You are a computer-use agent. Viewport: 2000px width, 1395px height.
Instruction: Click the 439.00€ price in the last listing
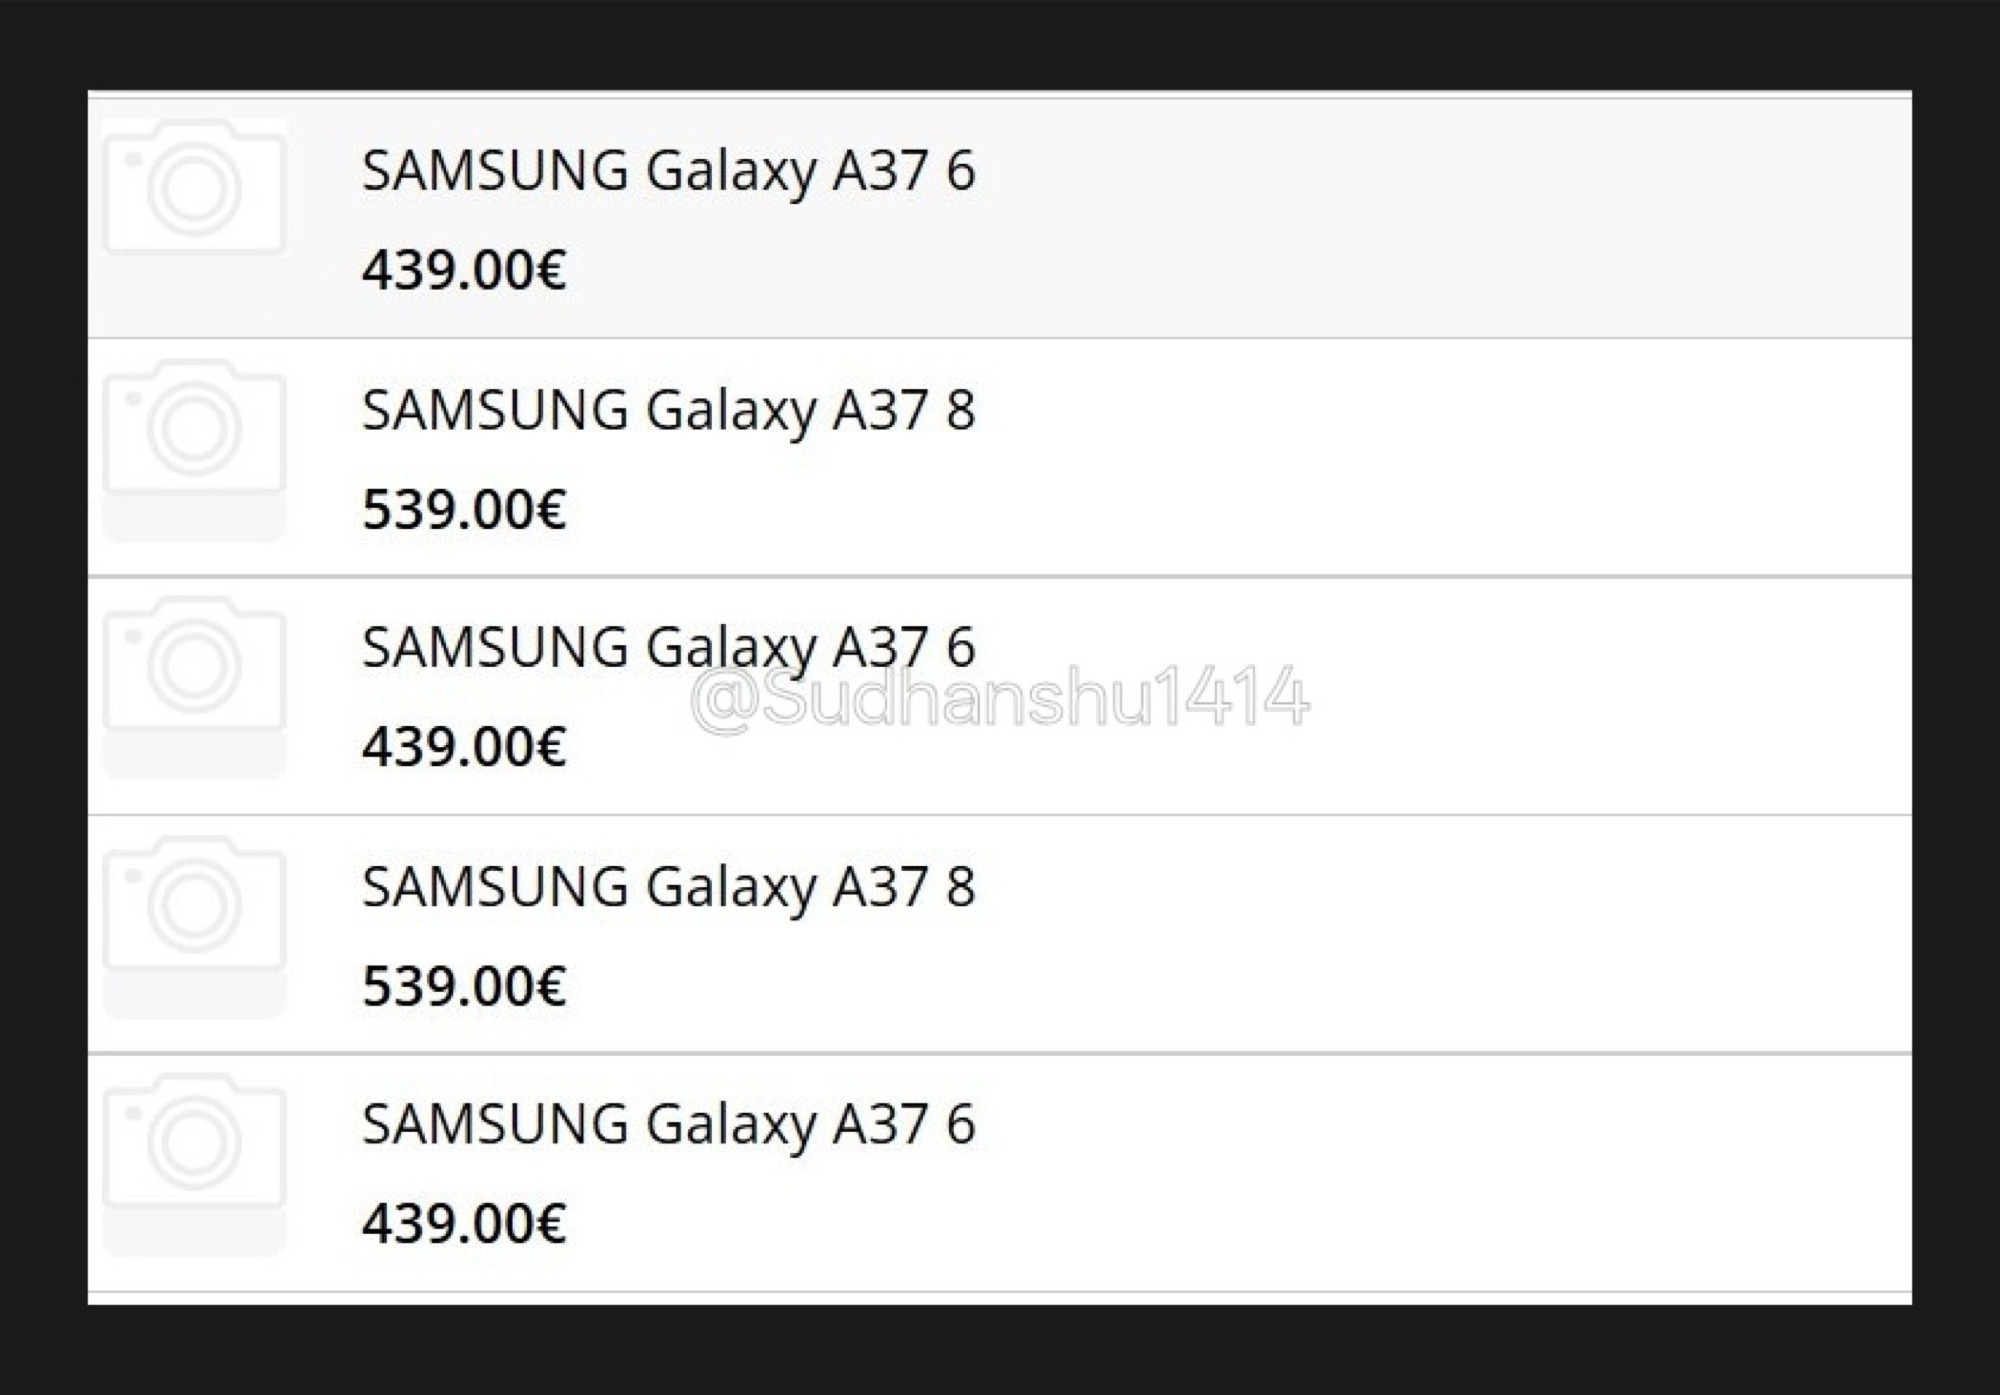pyautogui.click(x=464, y=1223)
